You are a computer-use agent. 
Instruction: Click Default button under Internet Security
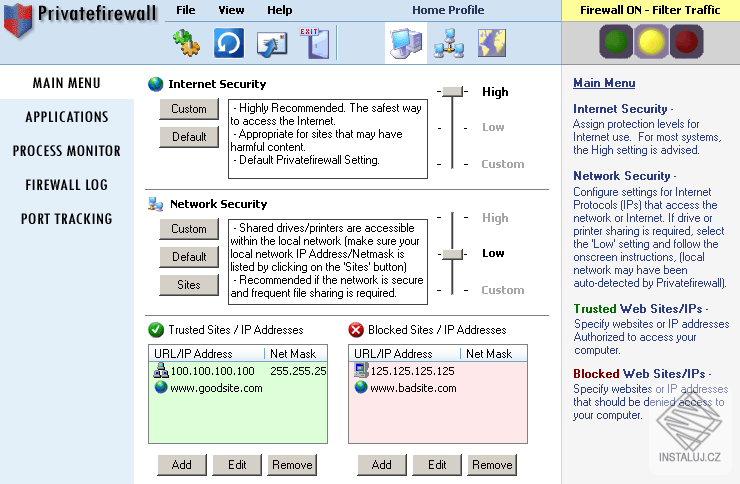click(x=189, y=137)
